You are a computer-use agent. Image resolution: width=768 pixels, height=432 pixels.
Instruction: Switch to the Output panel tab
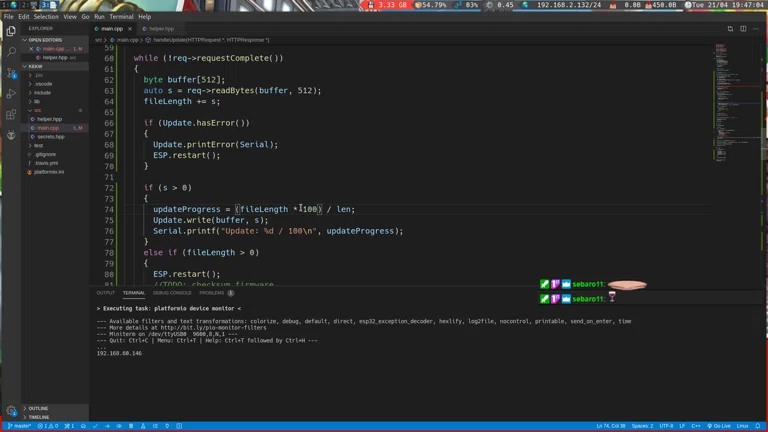pos(105,293)
